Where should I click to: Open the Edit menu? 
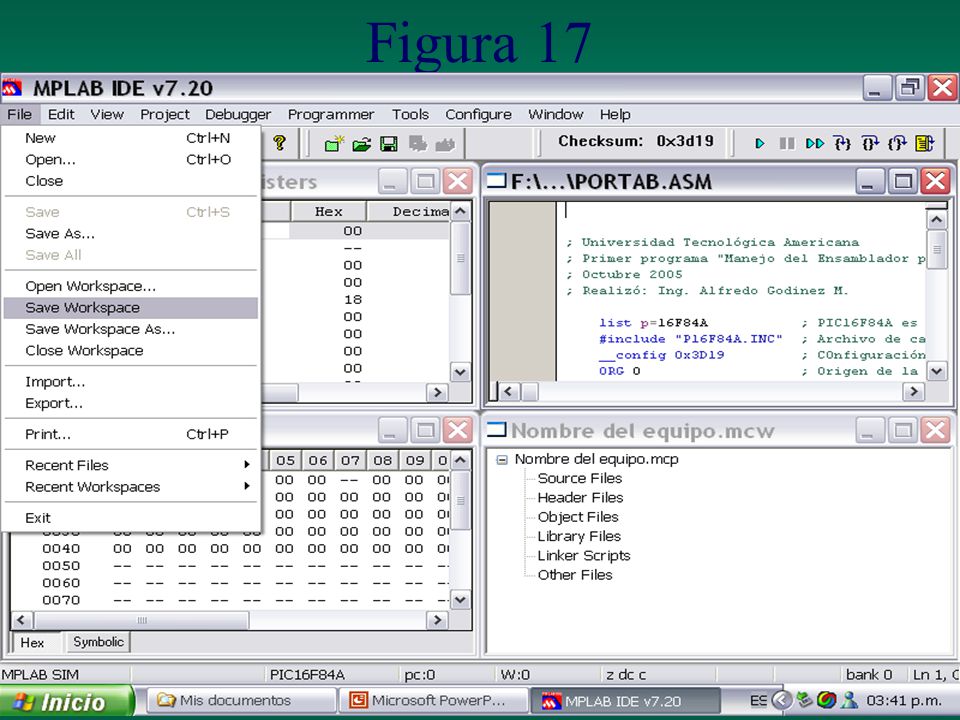click(x=61, y=114)
